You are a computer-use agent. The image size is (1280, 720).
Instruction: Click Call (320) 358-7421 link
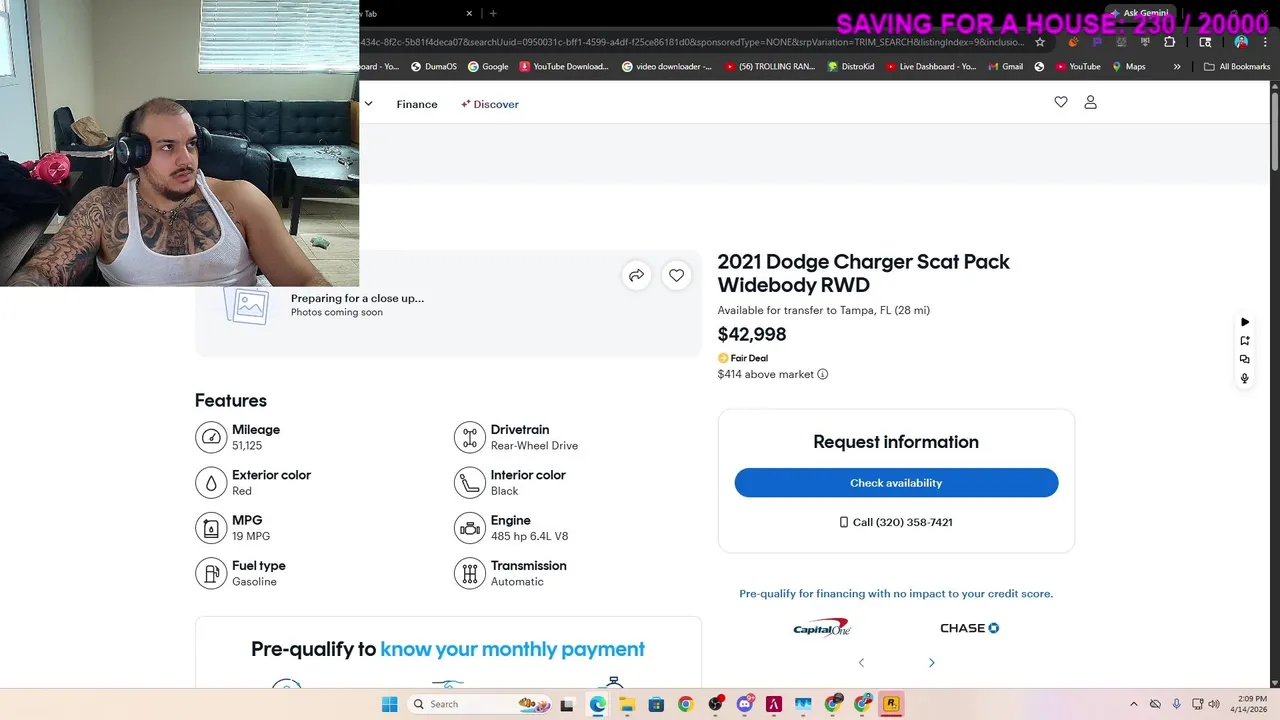tap(896, 522)
